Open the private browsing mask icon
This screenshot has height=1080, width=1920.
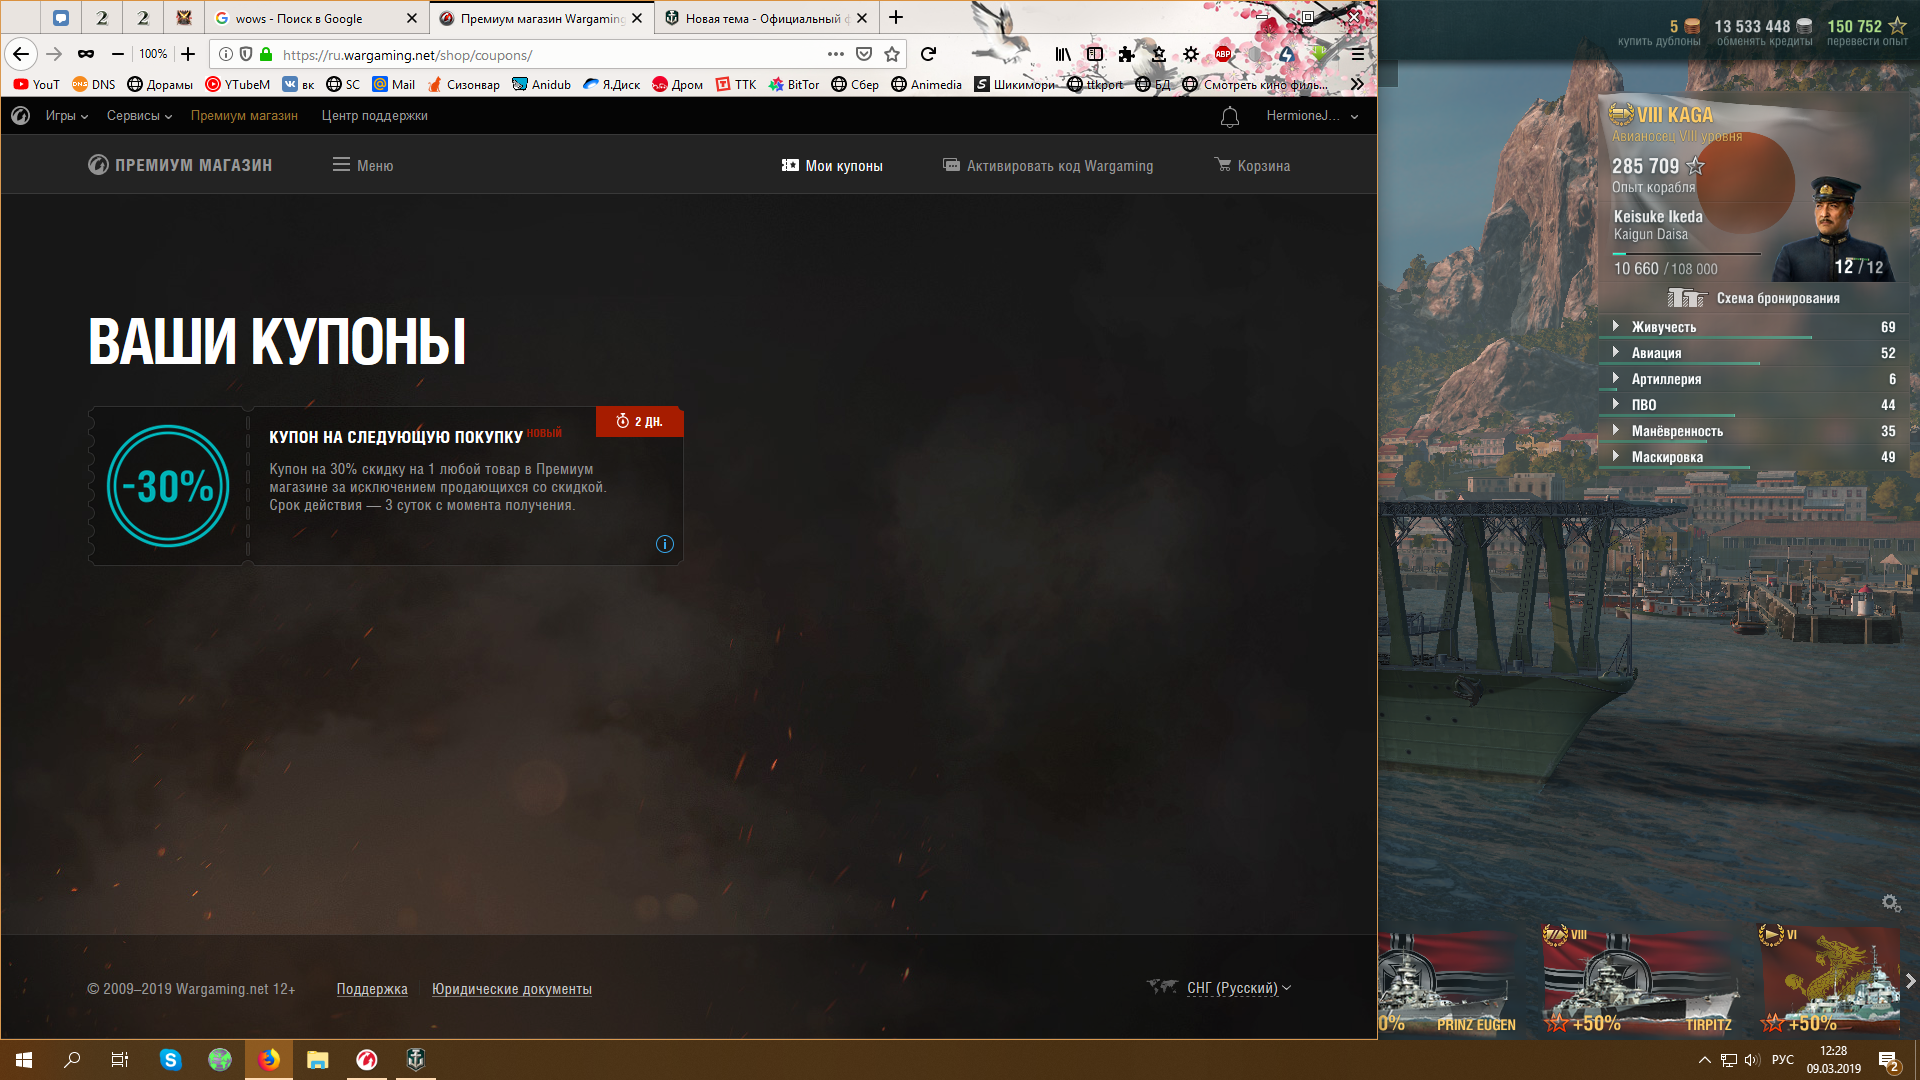(86, 54)
